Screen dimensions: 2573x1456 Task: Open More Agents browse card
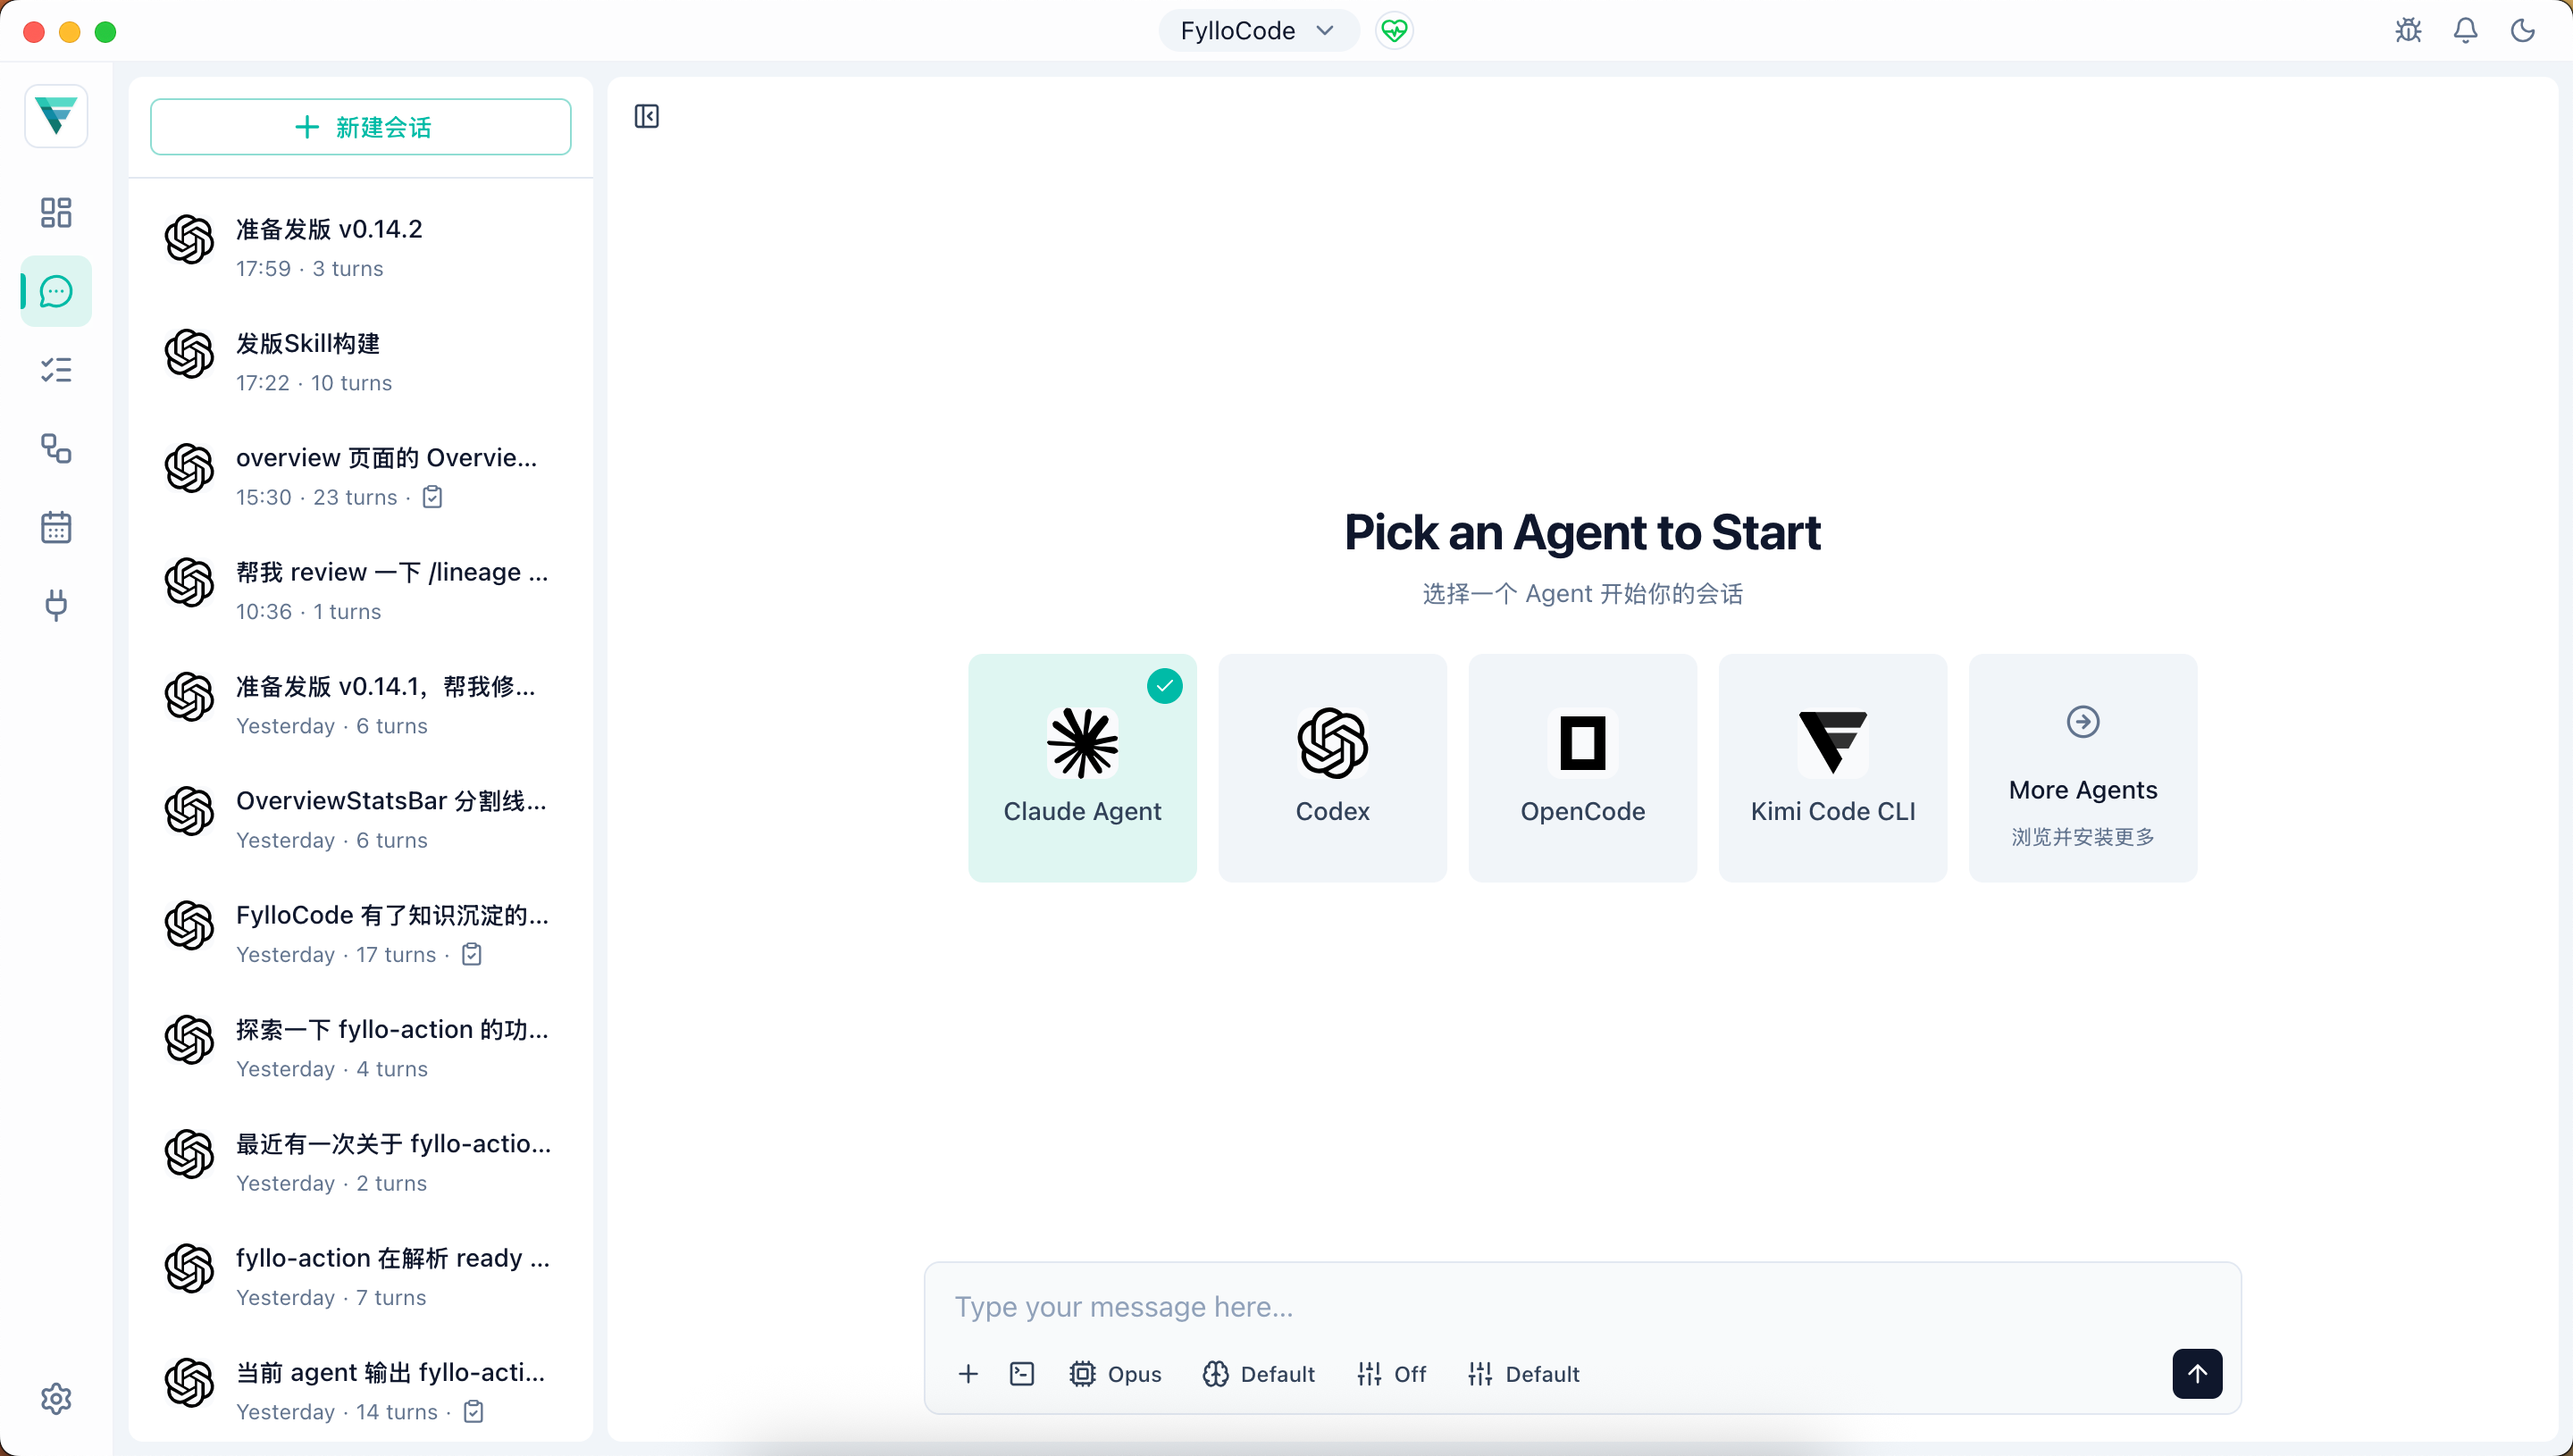coord(2083,768)
